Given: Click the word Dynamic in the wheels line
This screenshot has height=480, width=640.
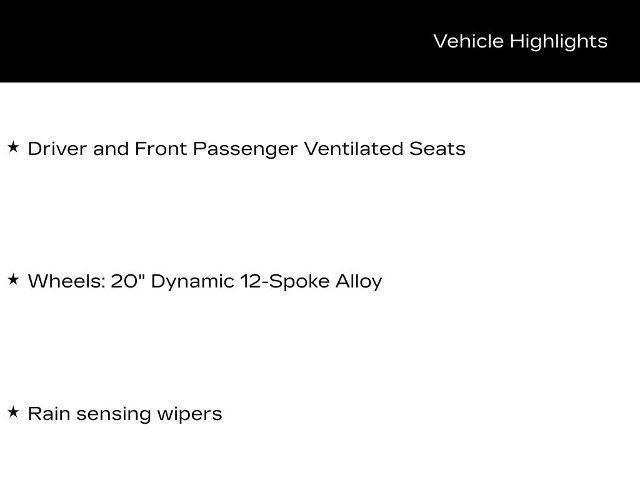Looking at the screenshot, I should pyautogui.click(x=192, y=282).
